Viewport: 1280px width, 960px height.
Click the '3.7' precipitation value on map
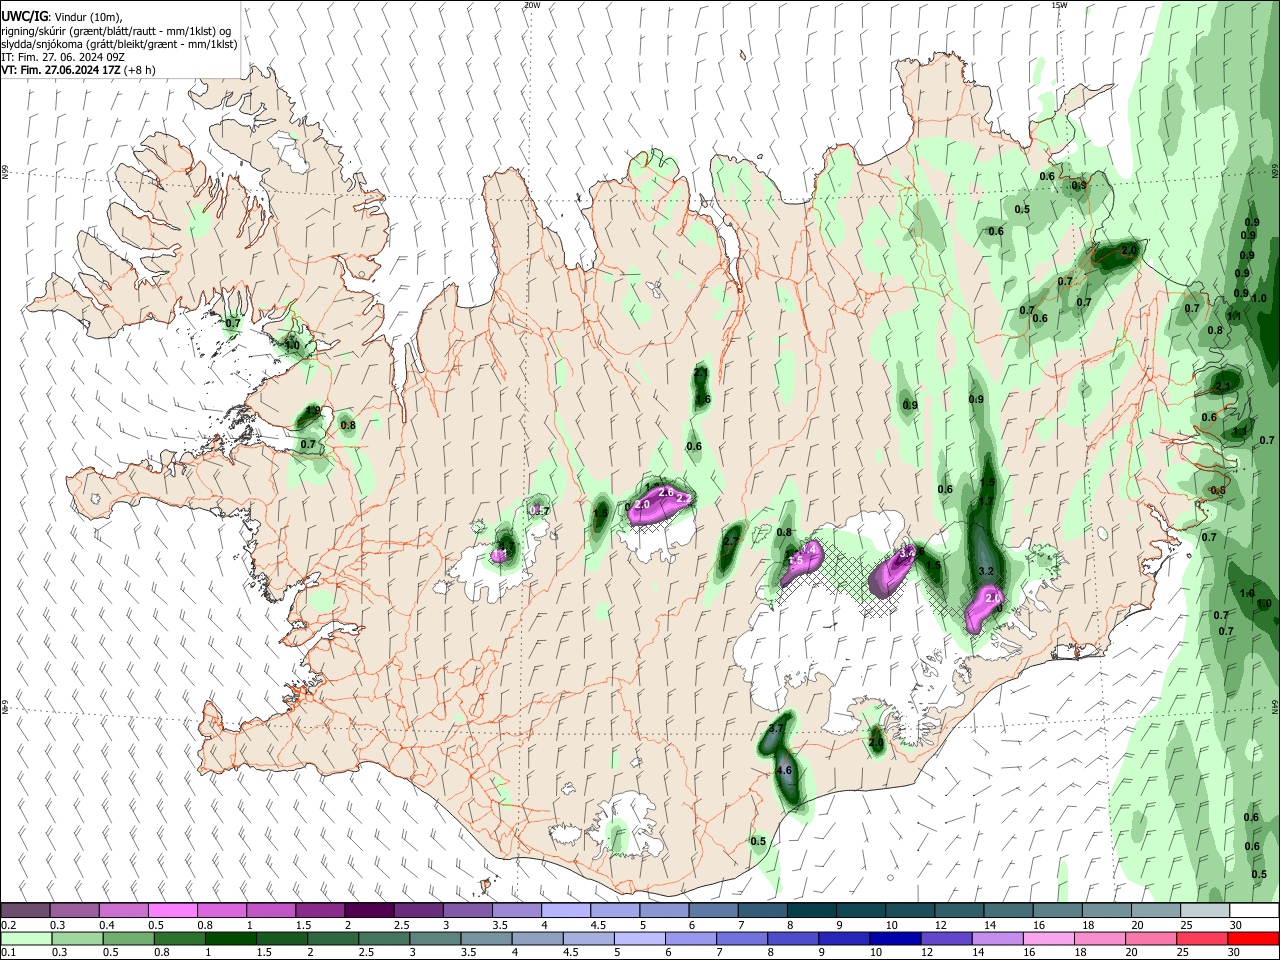pos(776,729)
